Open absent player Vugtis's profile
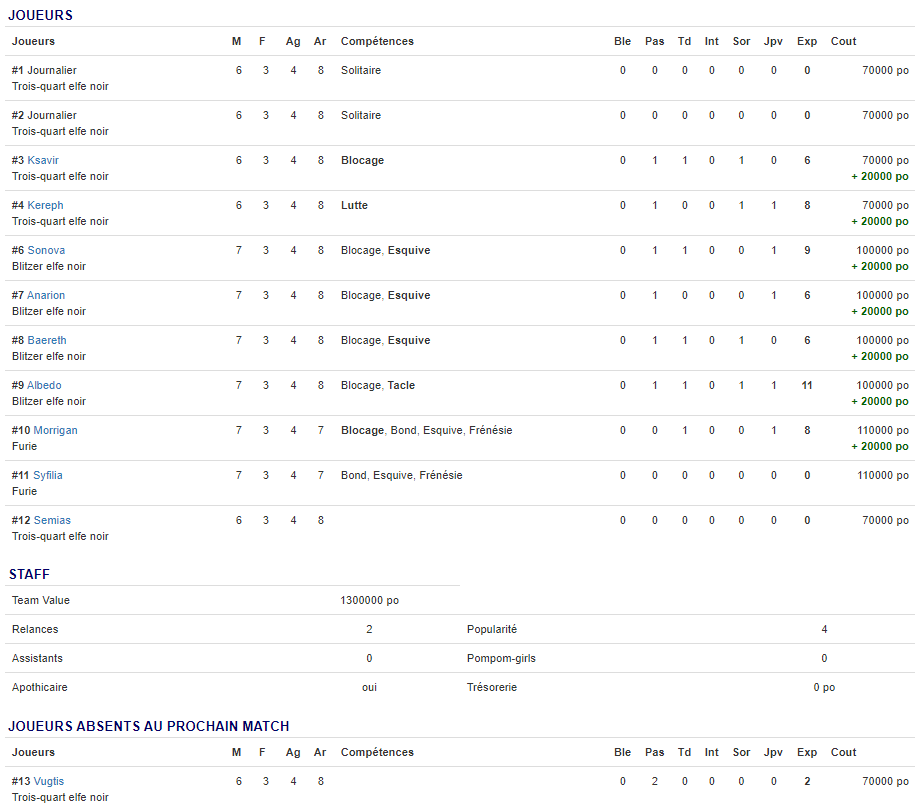This screenshot has height=804, width=924. click(x=49, y=781)
